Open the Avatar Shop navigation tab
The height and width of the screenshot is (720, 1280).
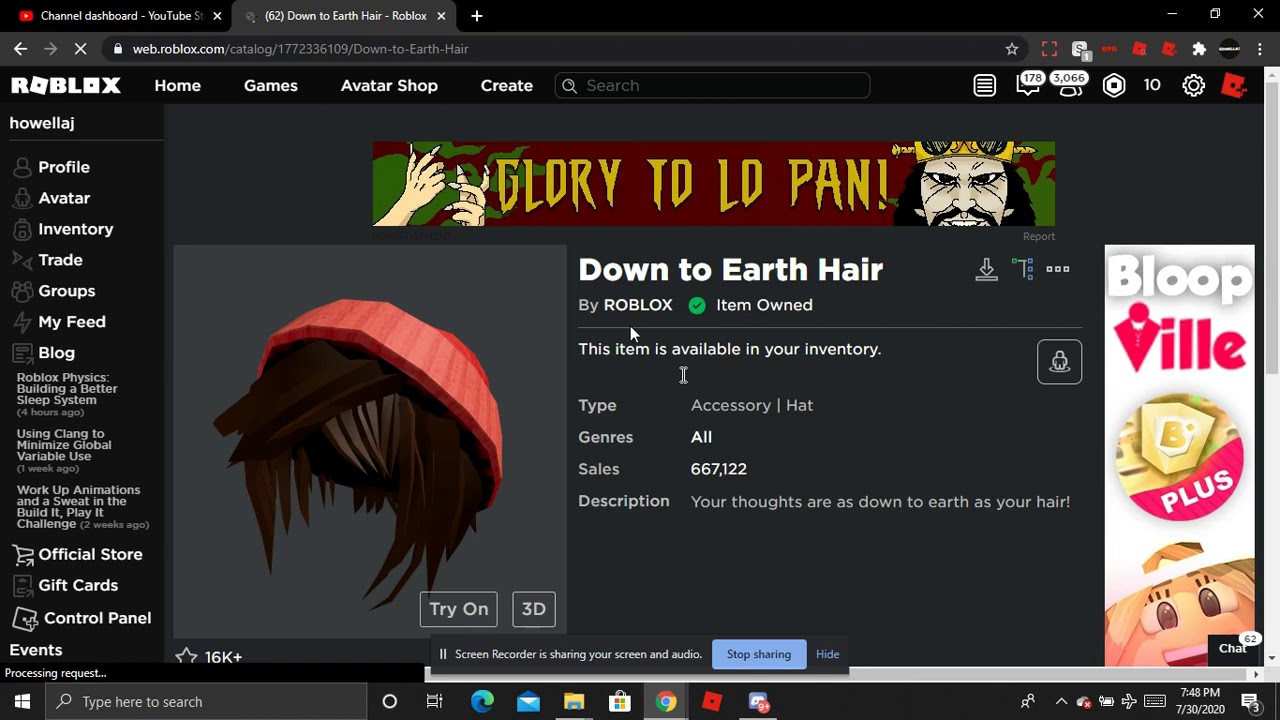389,86
